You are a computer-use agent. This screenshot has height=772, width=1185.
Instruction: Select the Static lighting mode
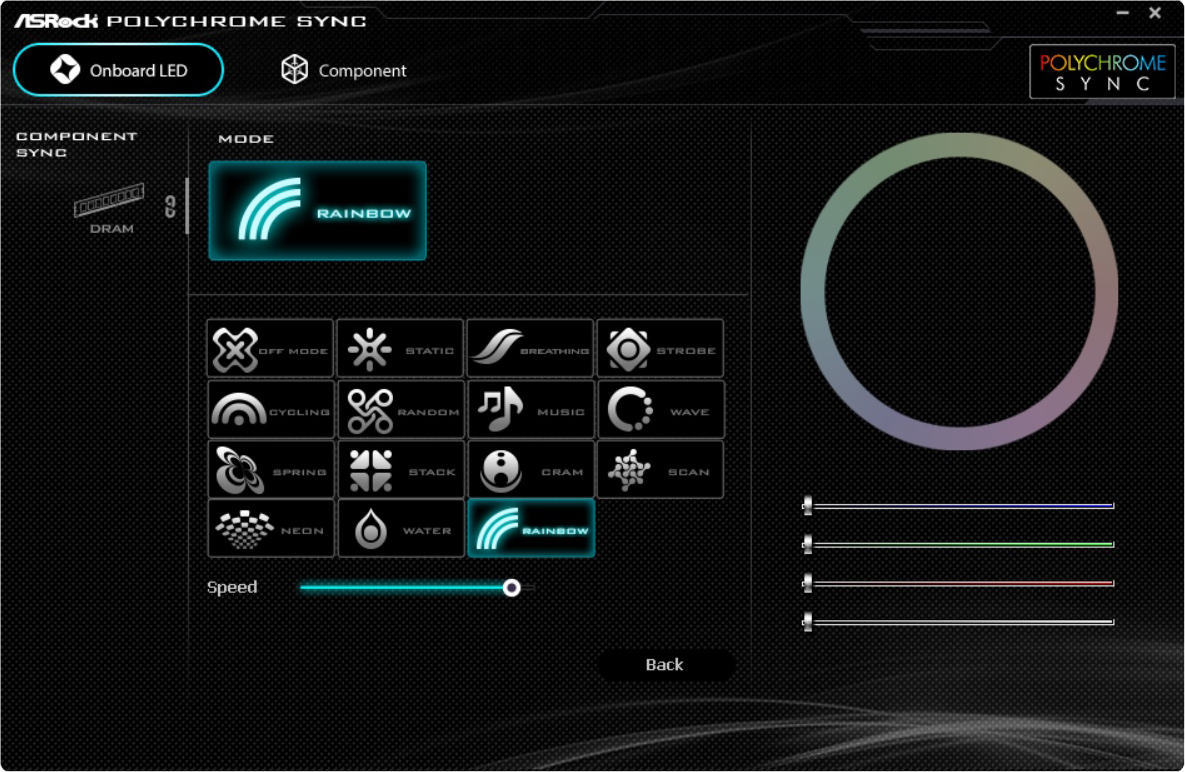[400, 349]
